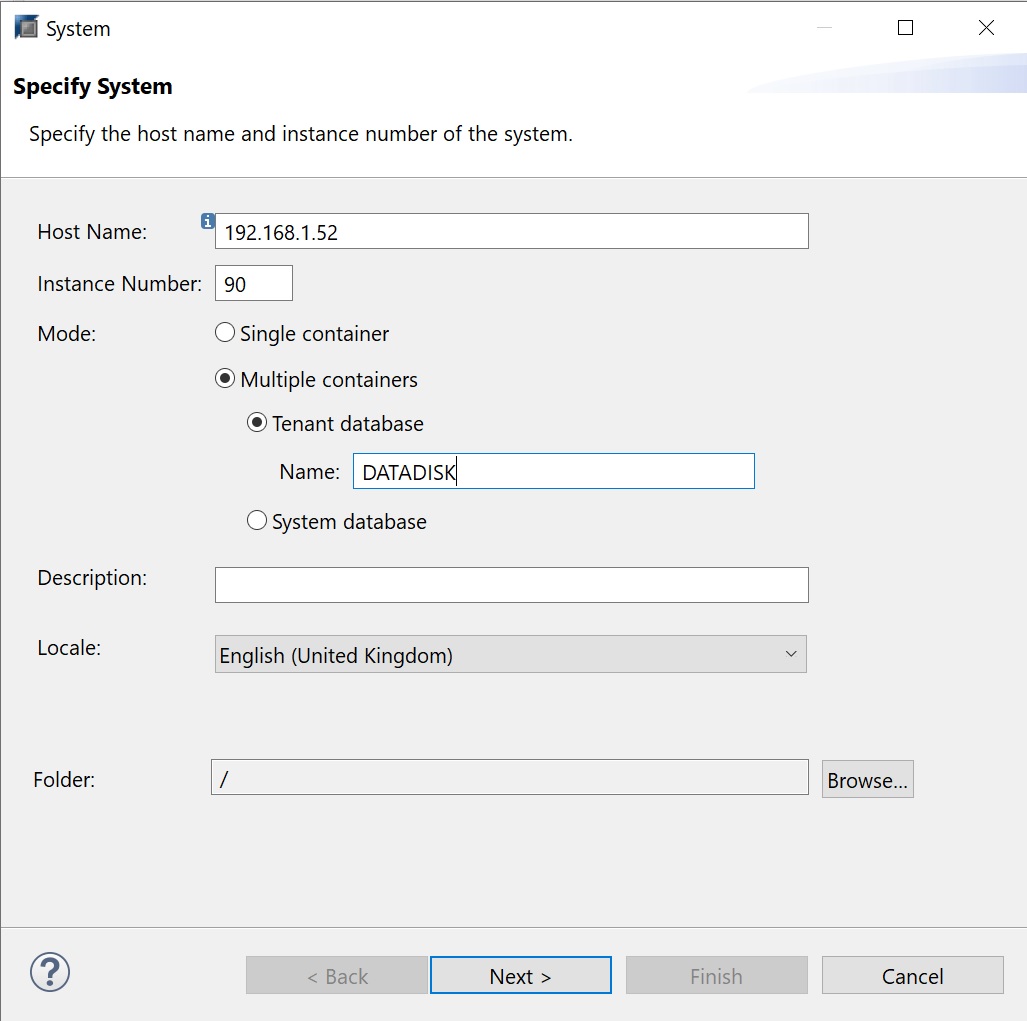The width and height of the screenshot is (1027, 1021).
Task: Click the 'Locale:' label
Action: (x=69, y=648)
